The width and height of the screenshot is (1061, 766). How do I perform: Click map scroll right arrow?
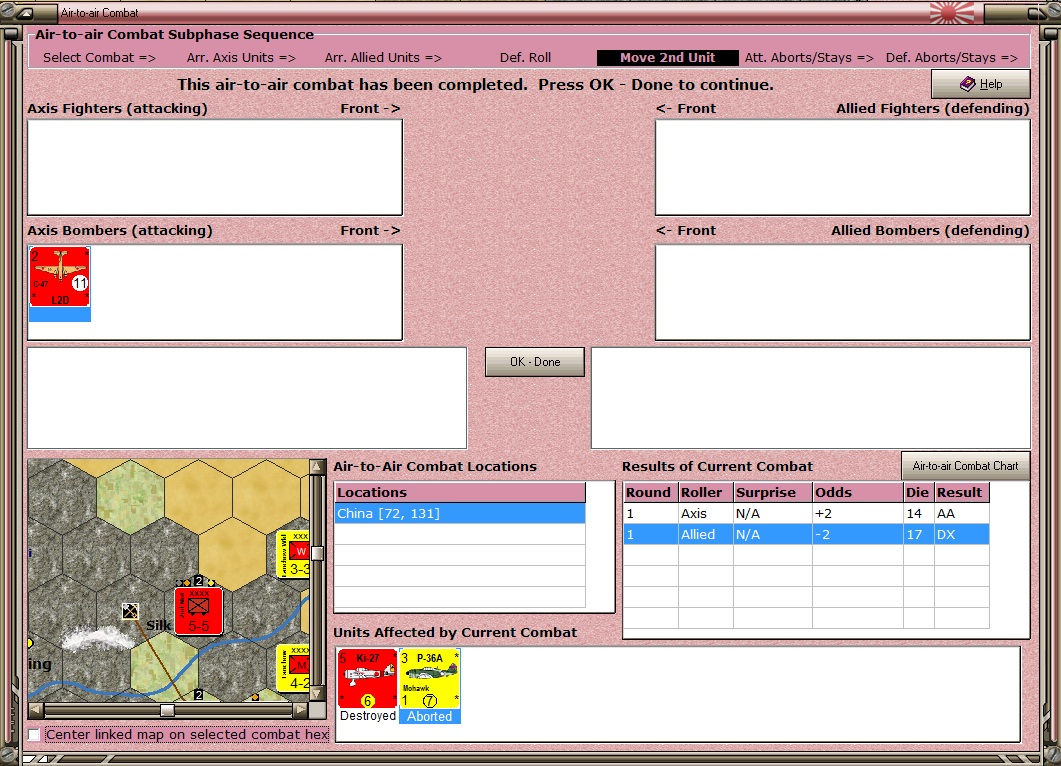[x=300, y=710]
